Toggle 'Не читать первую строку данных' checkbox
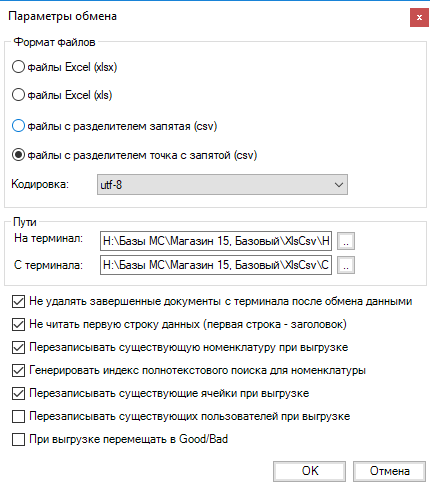Viewport: 430px width, 488px height. [x=18, y=324]
